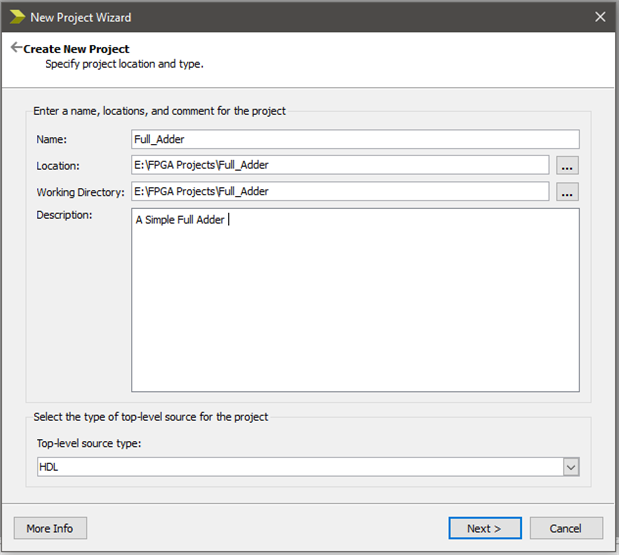The width and height of the screenshot is (619, 555).
Task: Click in the Description text area
Action: [355, 300]
